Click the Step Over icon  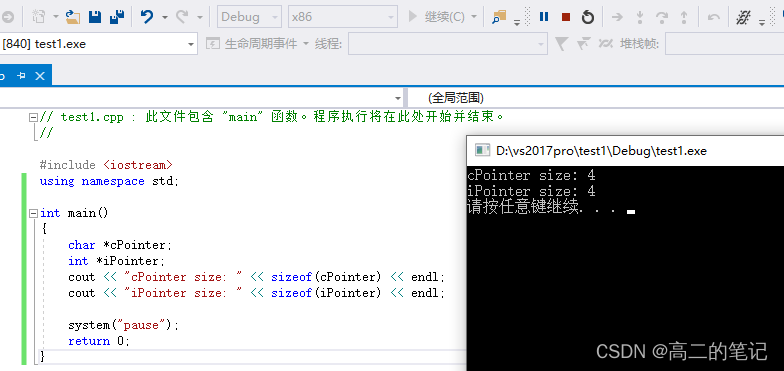pos(662,17)
